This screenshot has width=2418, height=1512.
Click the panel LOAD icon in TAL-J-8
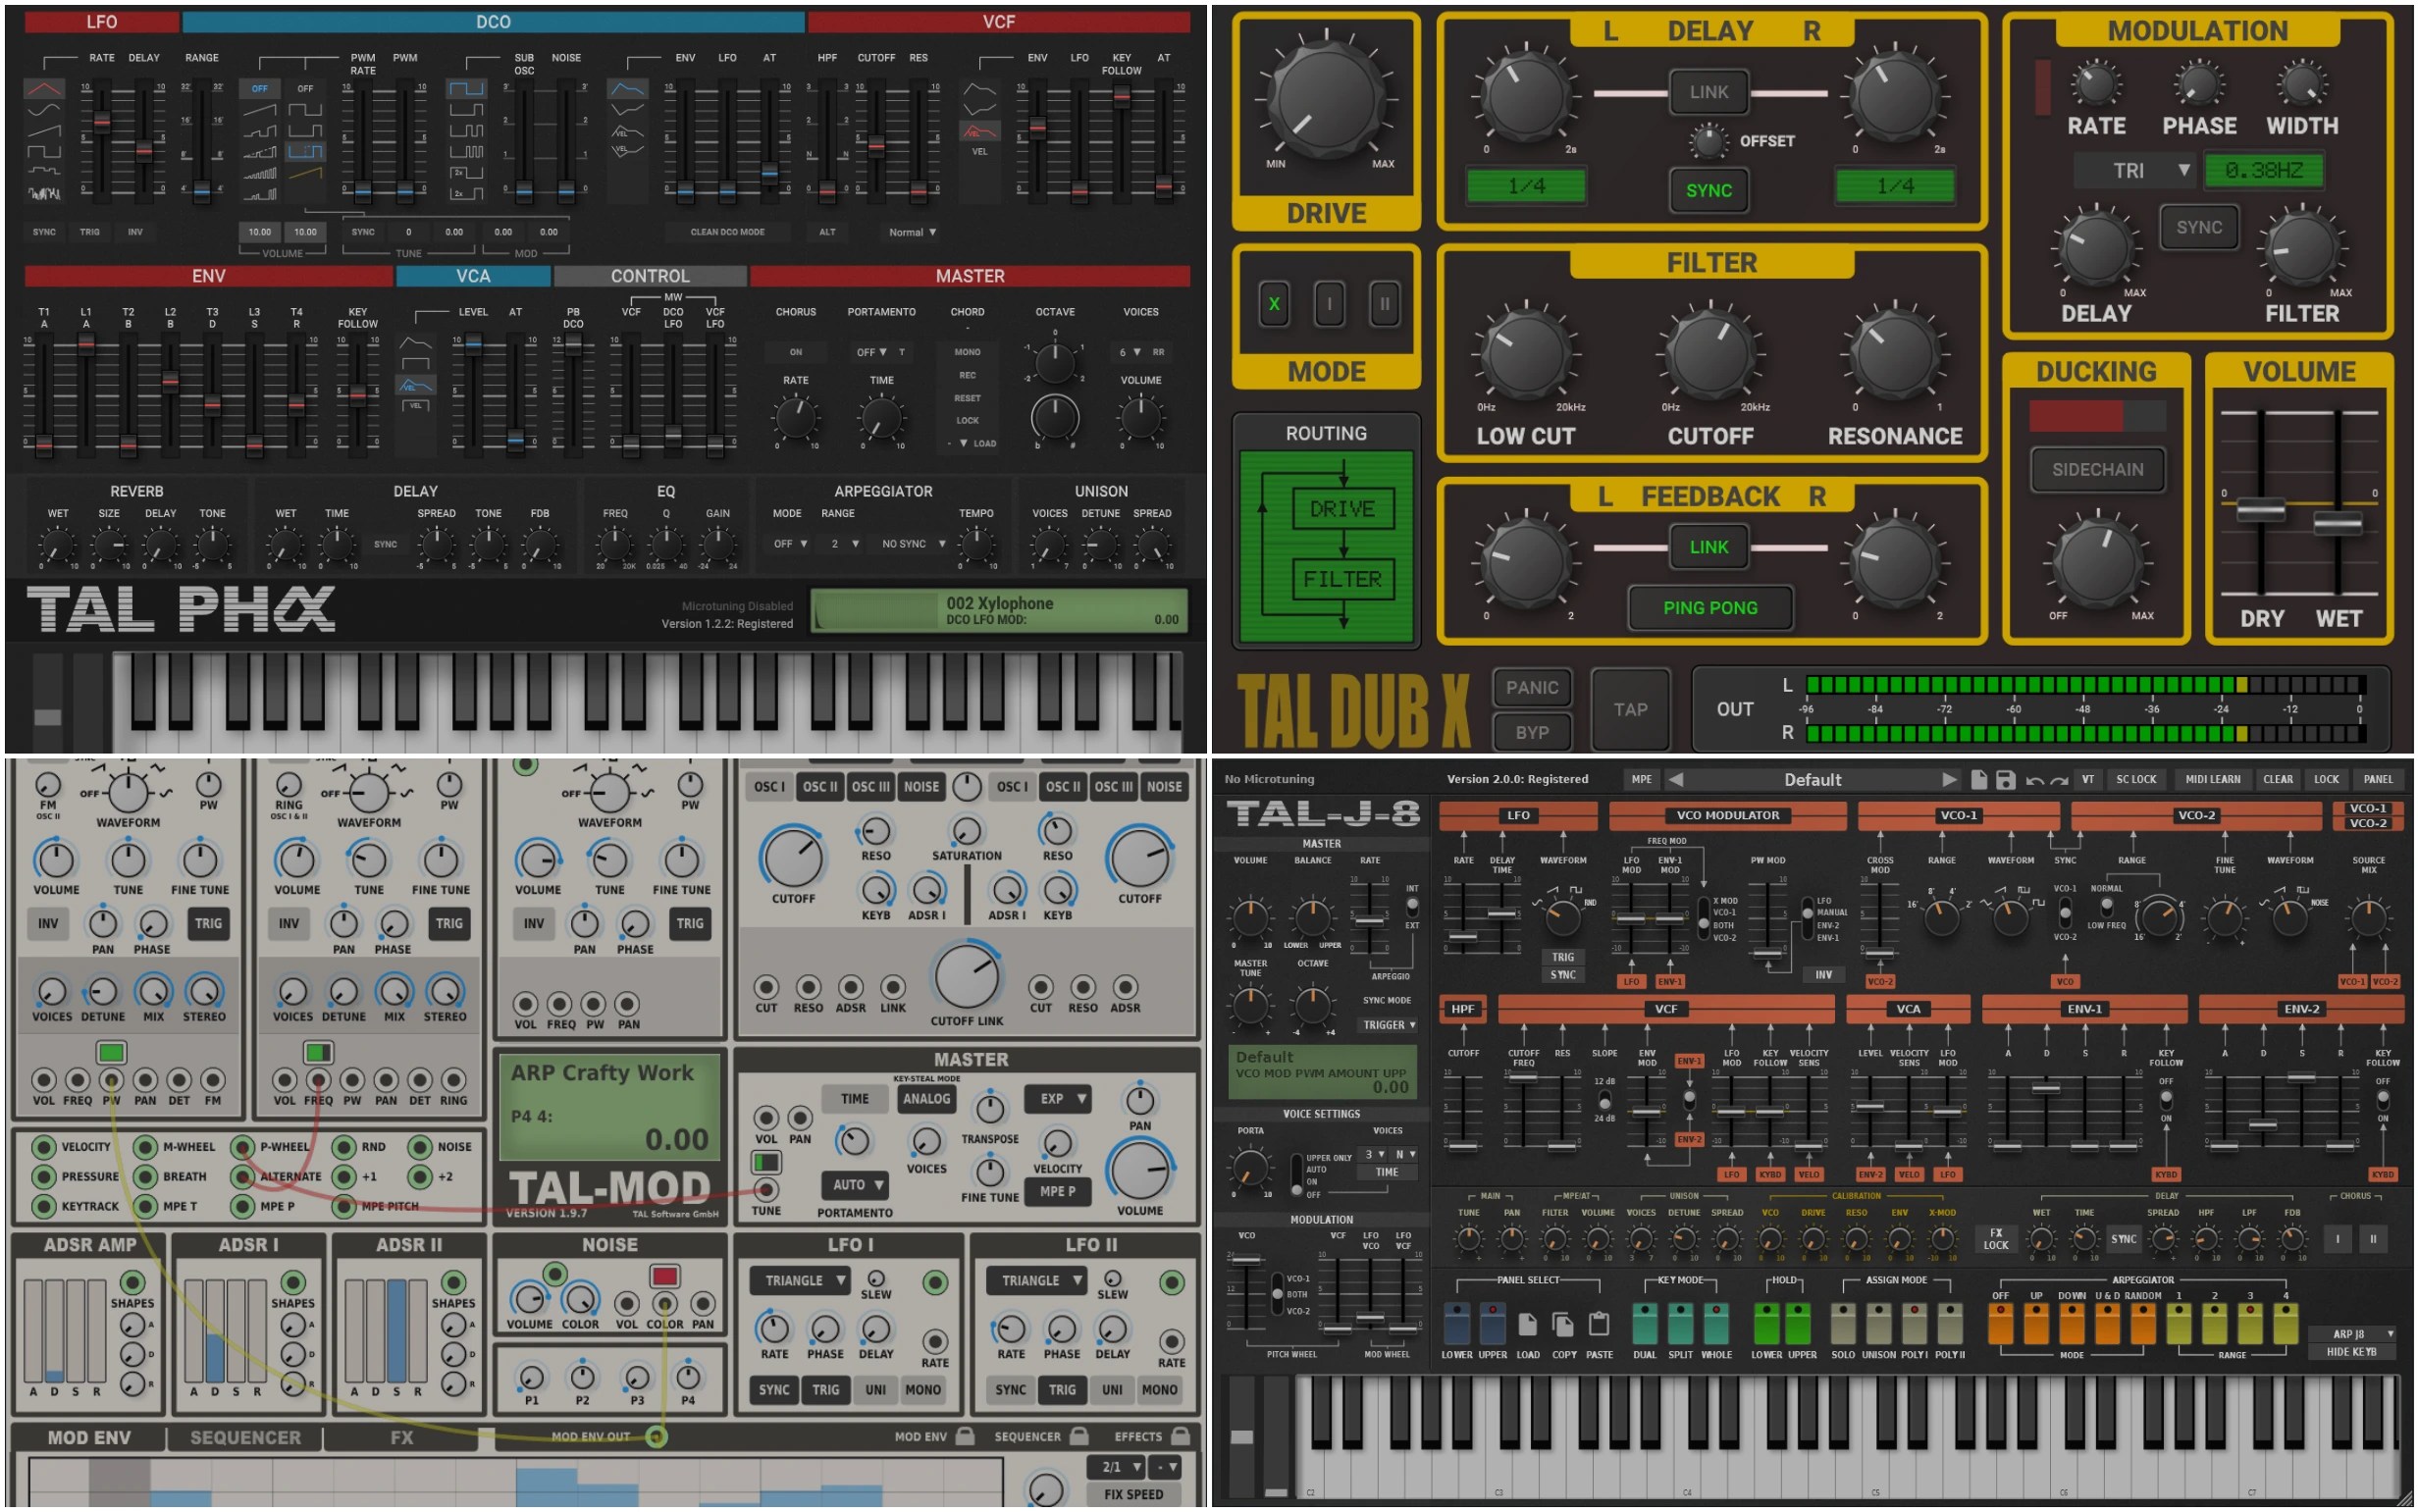1527,1324
